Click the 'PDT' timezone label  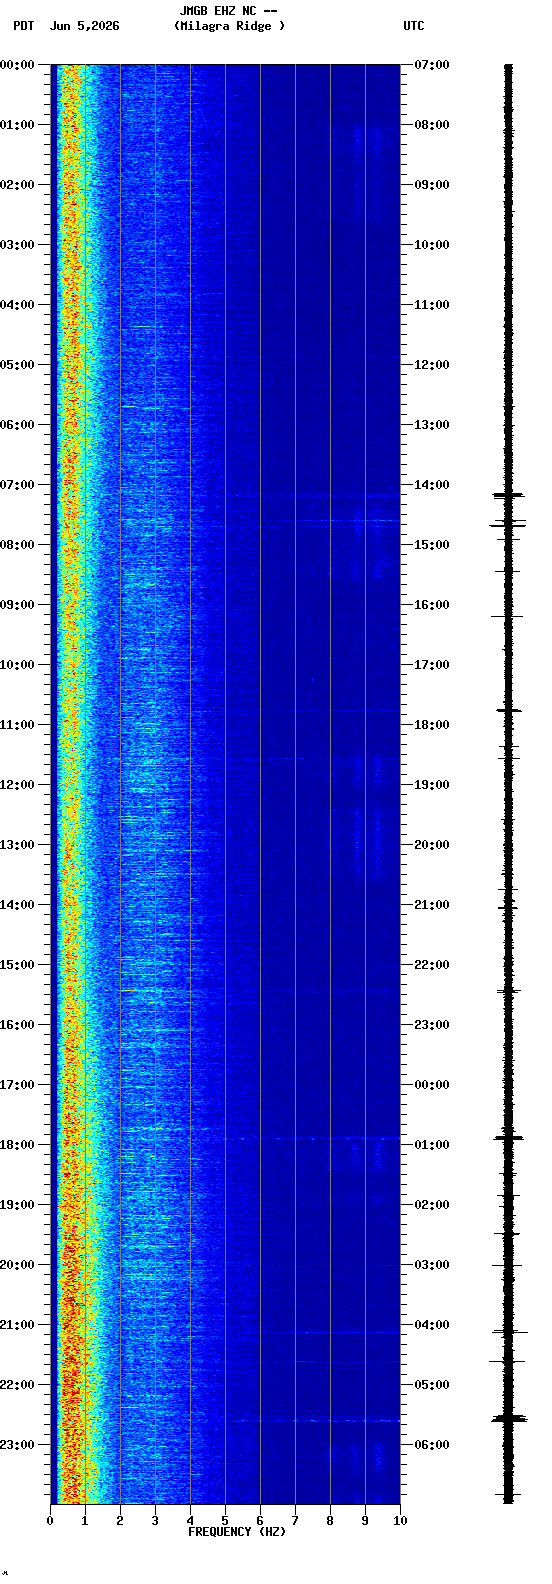[23, 26]
